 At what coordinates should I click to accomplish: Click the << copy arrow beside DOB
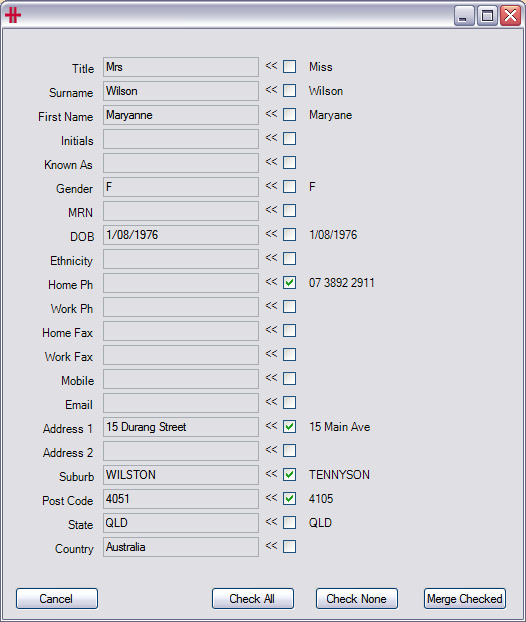click(x=271, y=233)
